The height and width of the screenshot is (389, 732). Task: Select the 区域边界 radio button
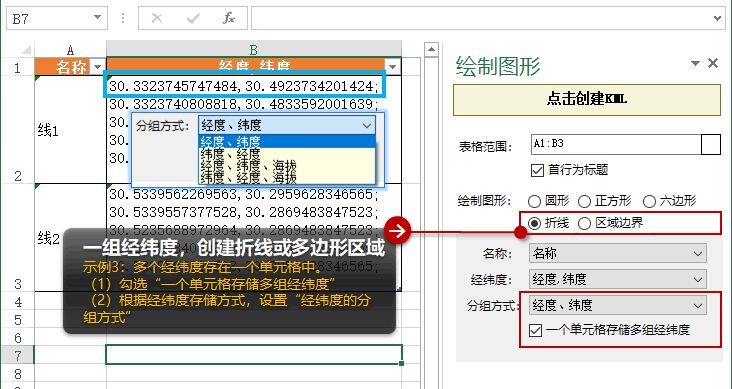coord(584,223)
